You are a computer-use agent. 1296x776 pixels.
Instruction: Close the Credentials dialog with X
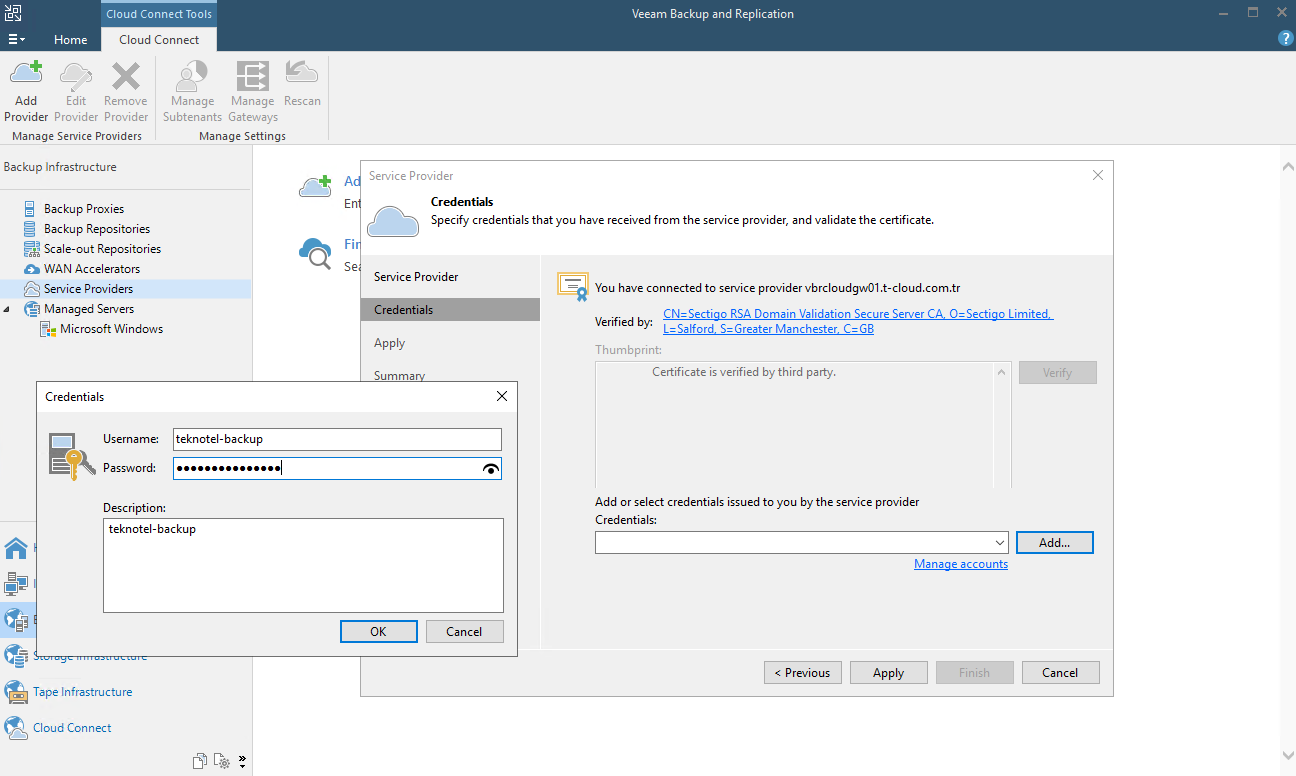(502, 396)
